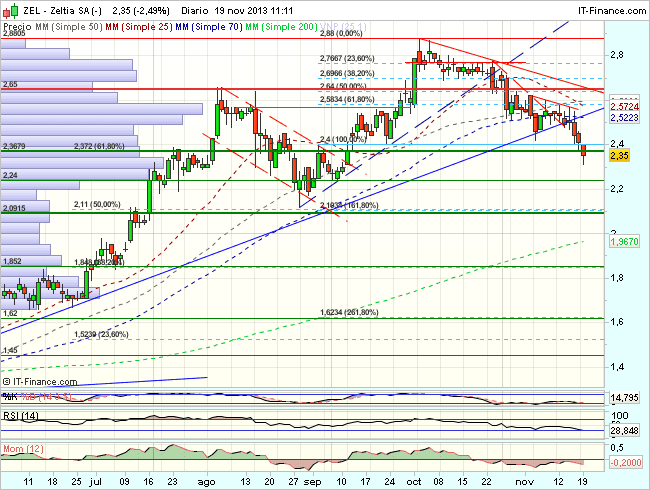
Task: Click the green 1,9670 MM200 price tag
Action: tap(624, 241)
